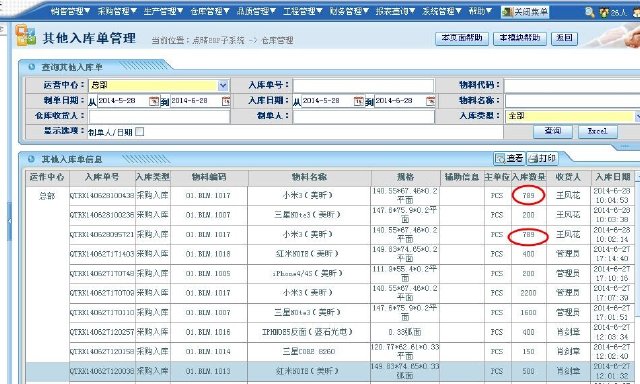
Task: Click the online users icon in the top bar
Action: coord(604,13)
